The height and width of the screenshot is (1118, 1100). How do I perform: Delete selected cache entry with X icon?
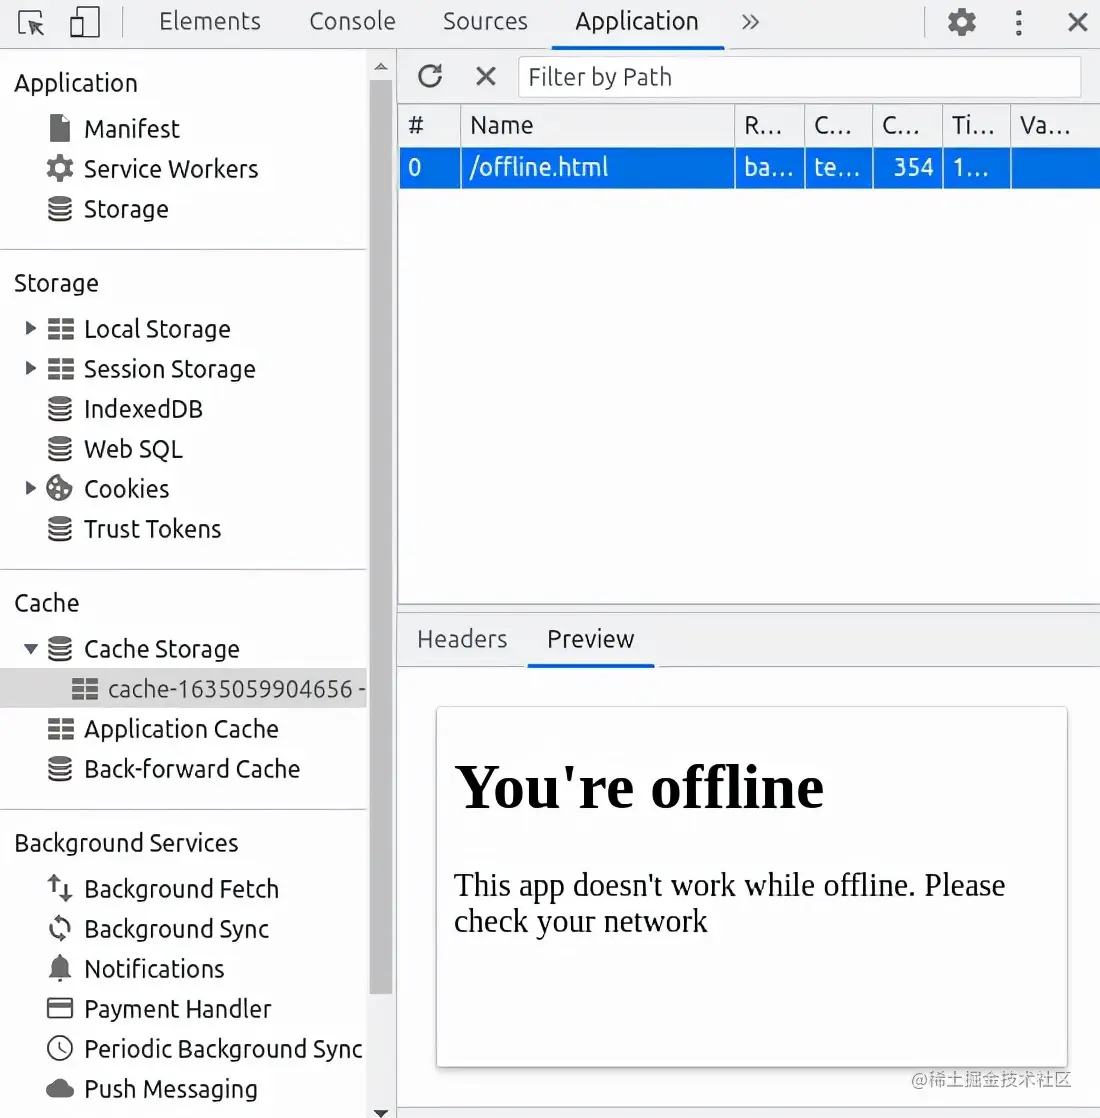pyautogui.click(x=485, y=76)
